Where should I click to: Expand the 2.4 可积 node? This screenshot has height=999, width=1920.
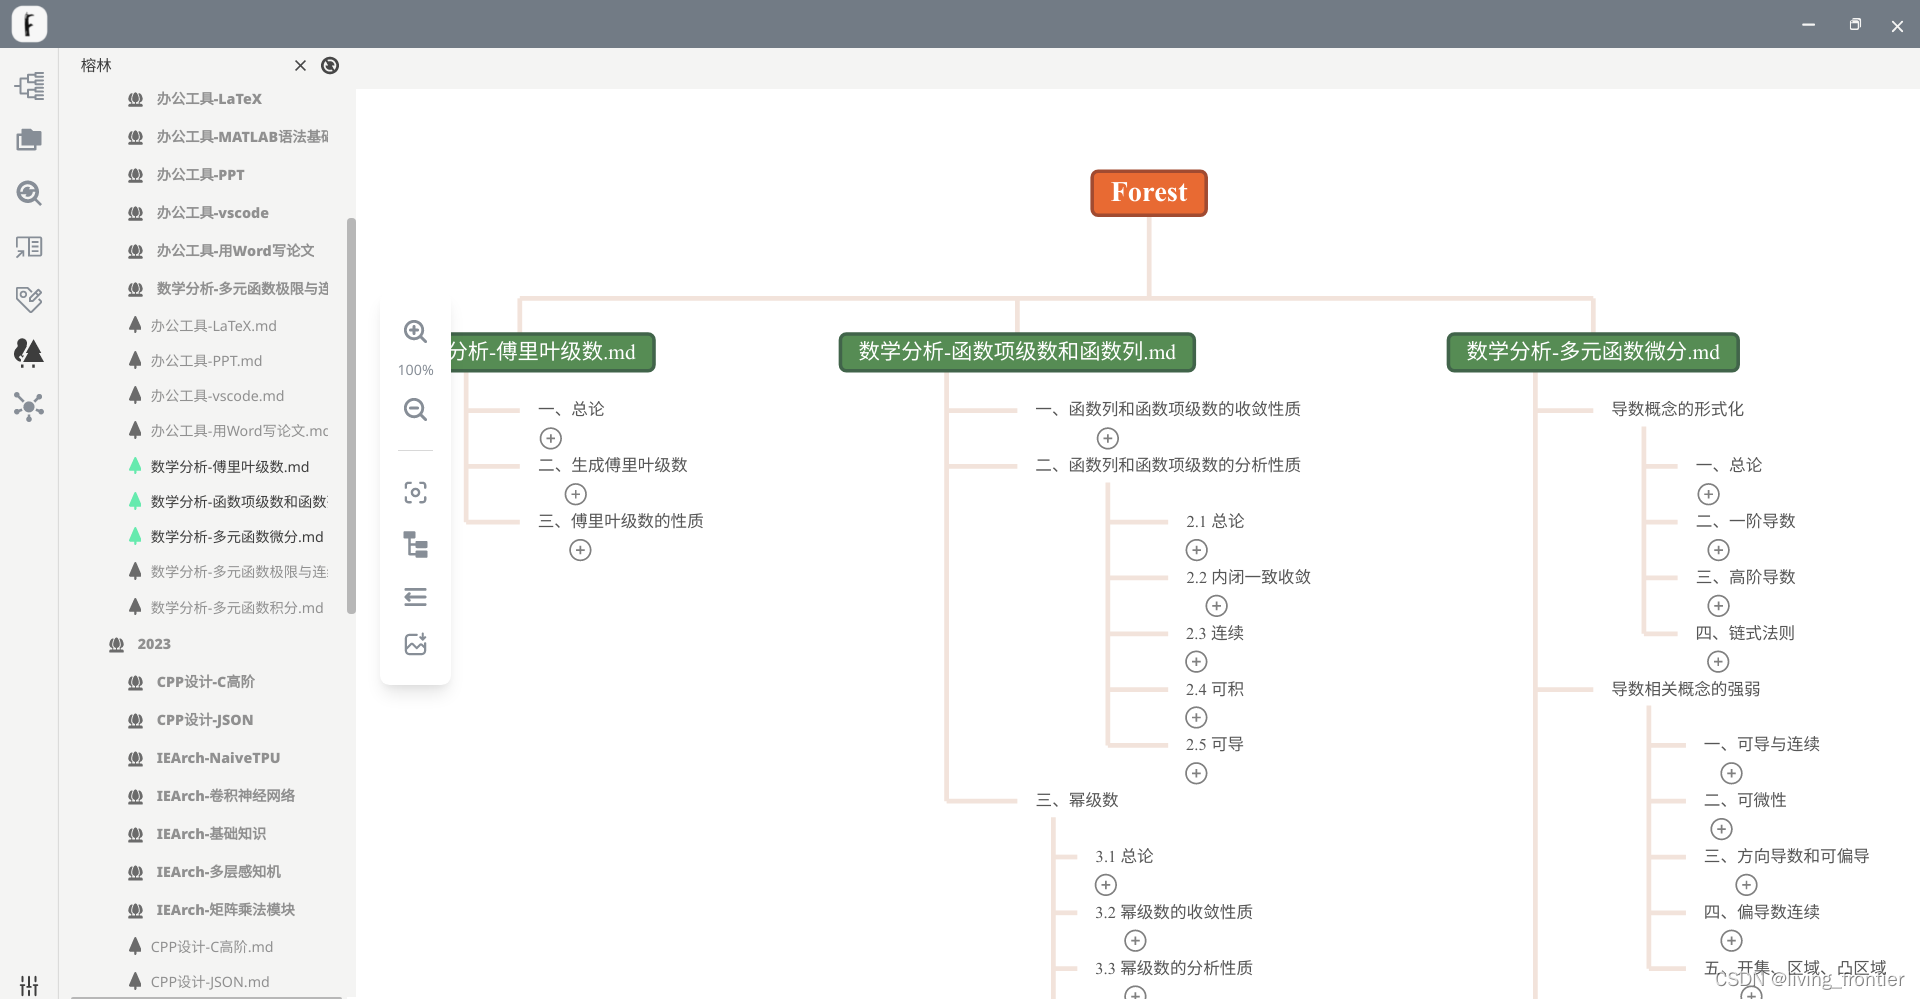click(x=1197, y=718)
